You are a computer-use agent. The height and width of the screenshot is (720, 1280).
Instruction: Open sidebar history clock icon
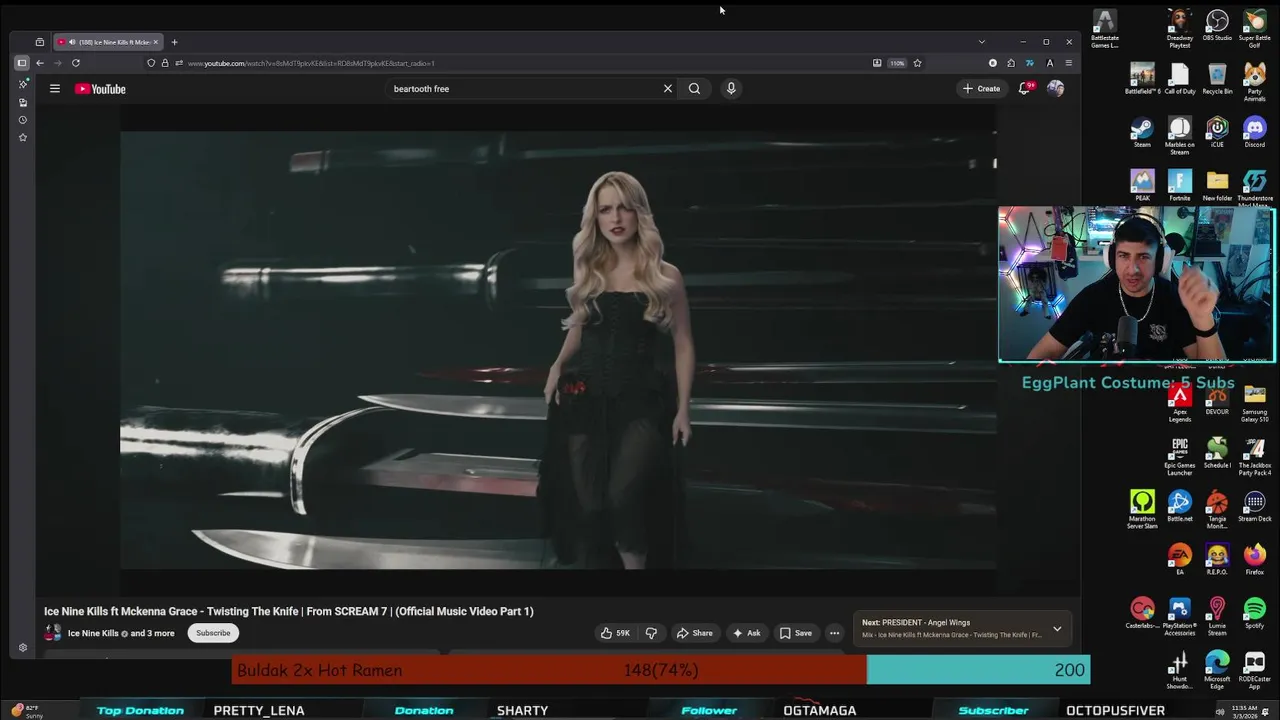(x=23, y=120)
